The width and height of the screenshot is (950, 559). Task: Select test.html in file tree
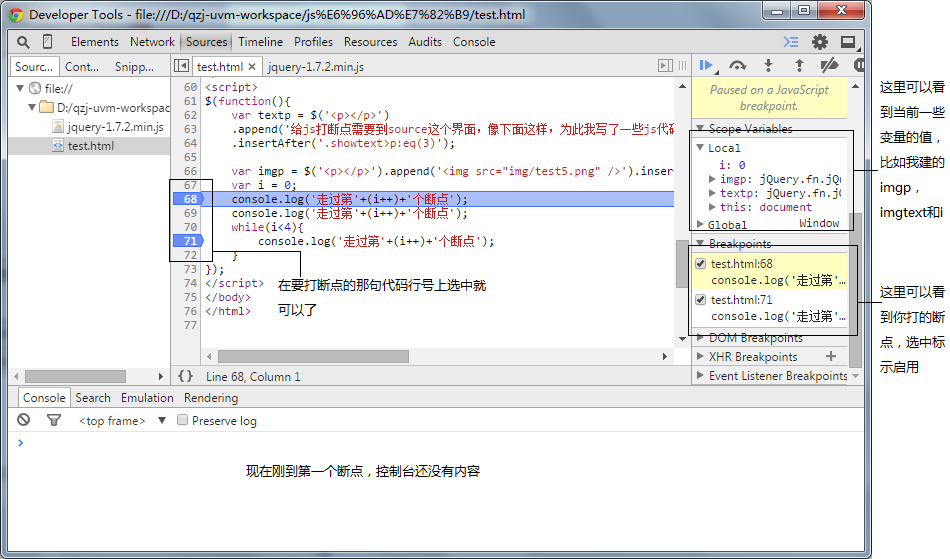coord(90,145)
